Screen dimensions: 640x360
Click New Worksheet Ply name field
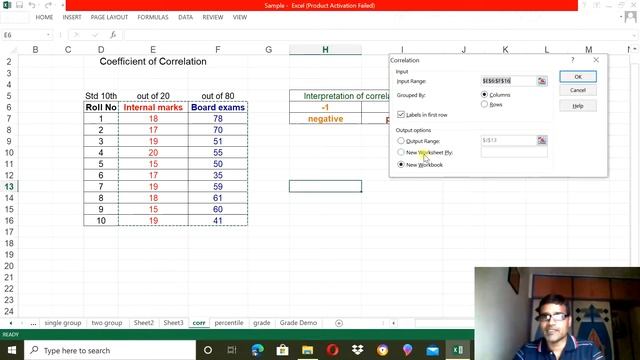point(514,152)
